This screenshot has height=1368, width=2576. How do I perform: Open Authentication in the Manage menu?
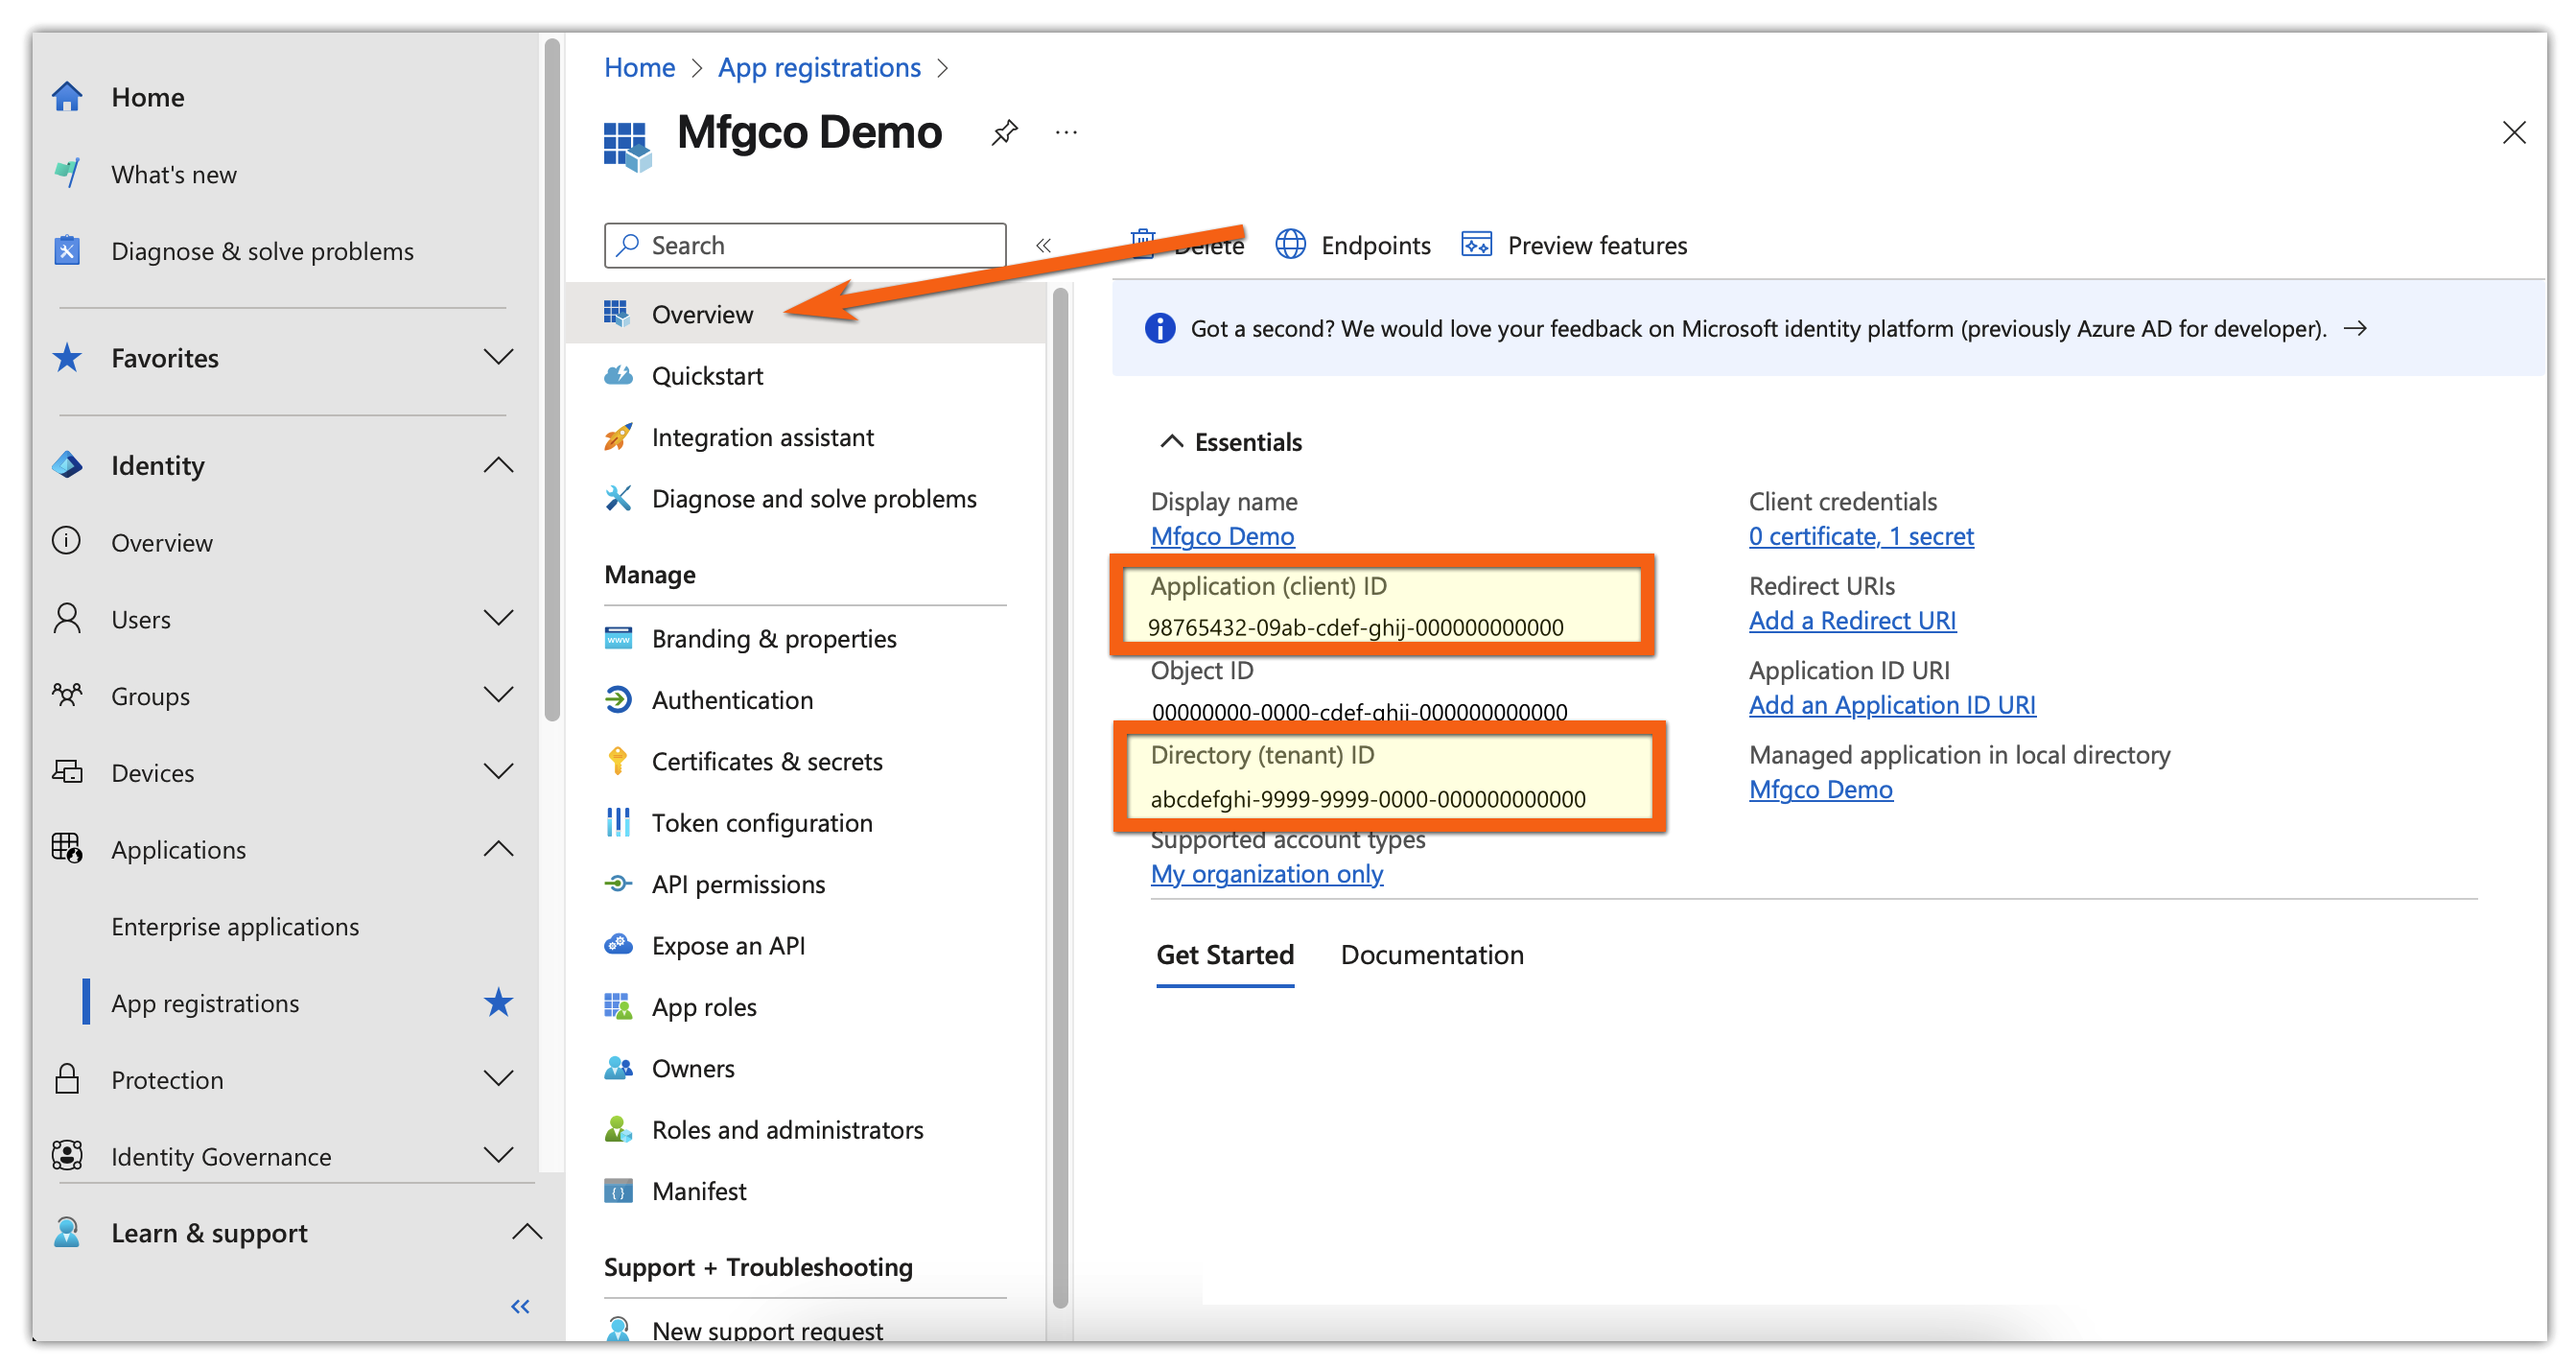click(732, 700)
